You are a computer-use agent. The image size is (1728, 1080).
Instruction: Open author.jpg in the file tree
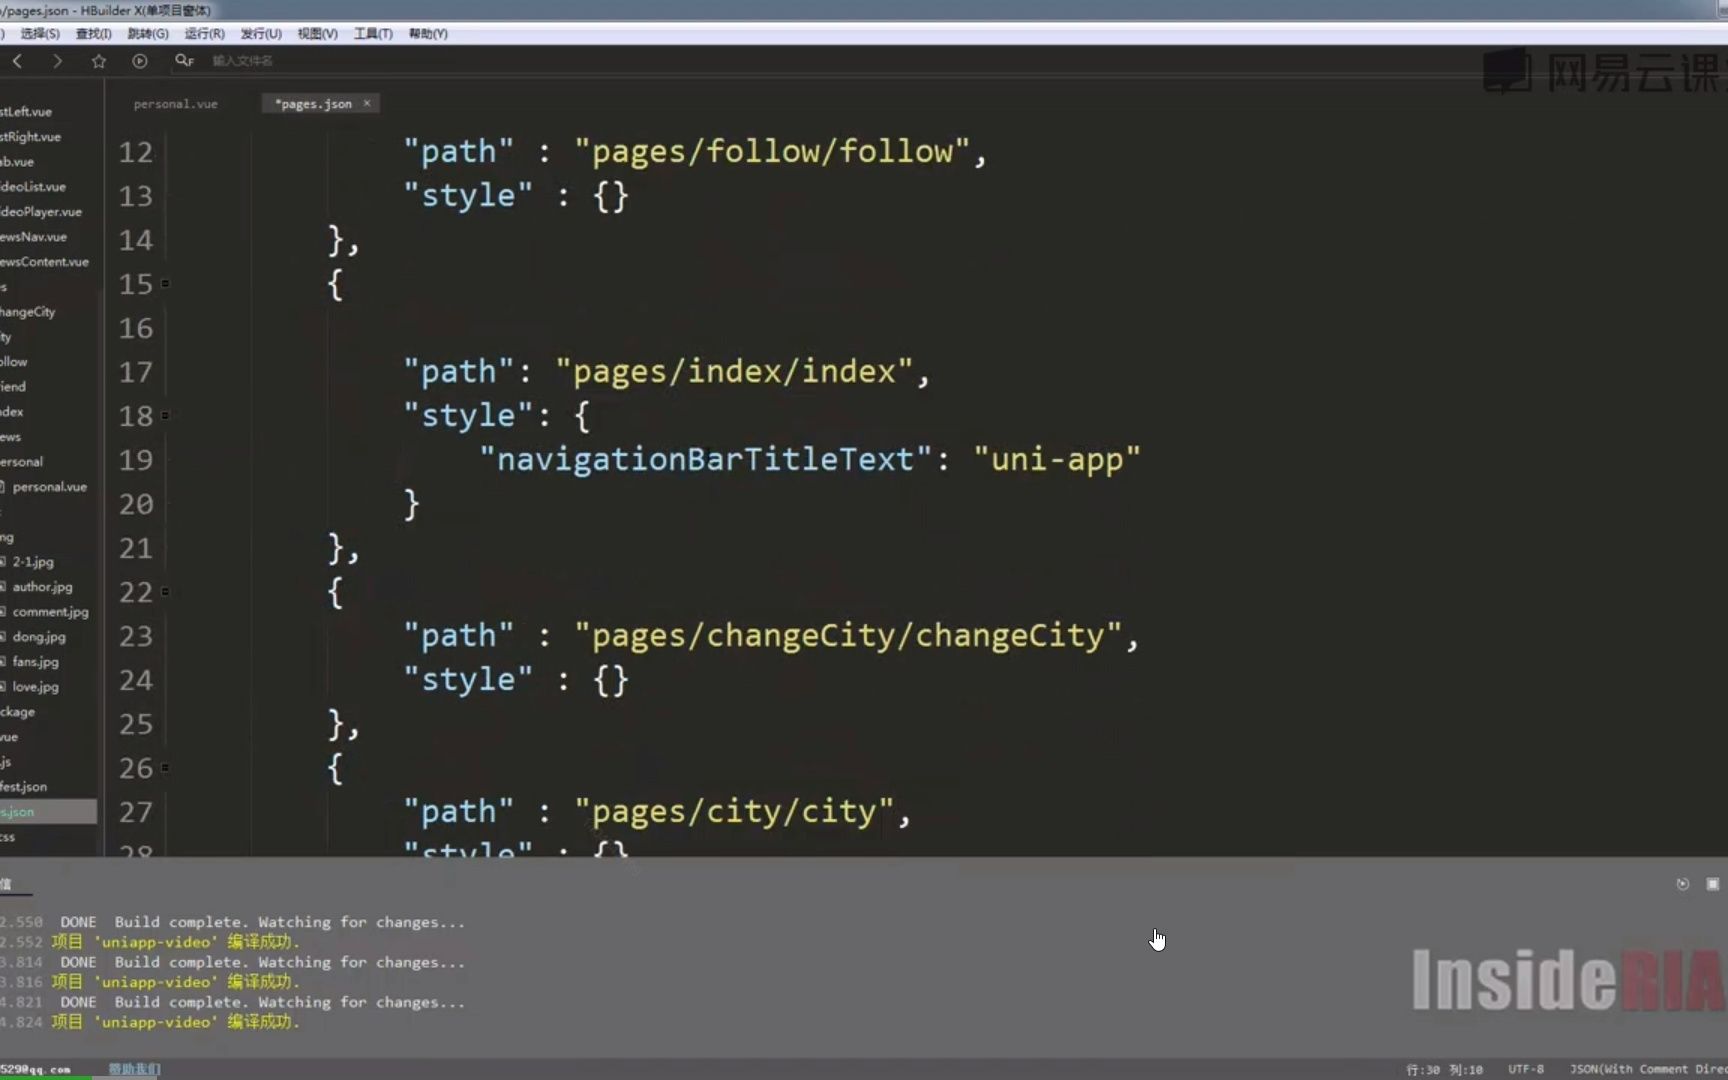tap(42, 587)
